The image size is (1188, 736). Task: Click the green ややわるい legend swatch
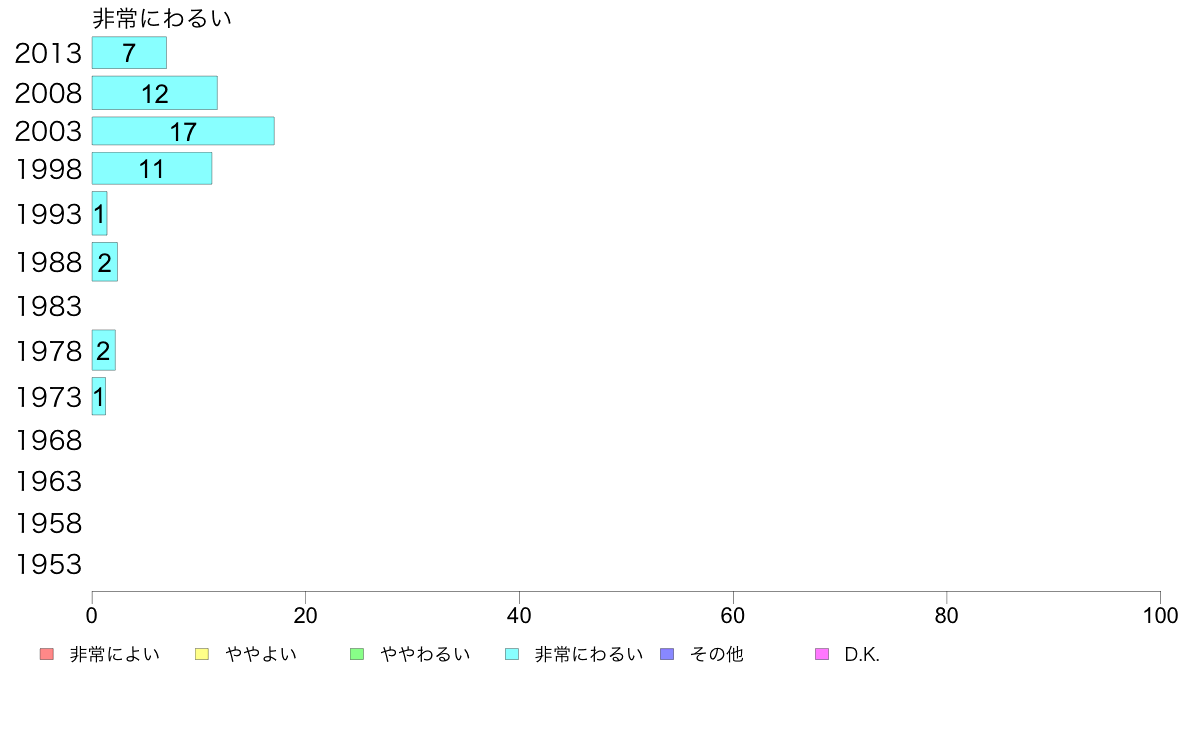(357, 654)
